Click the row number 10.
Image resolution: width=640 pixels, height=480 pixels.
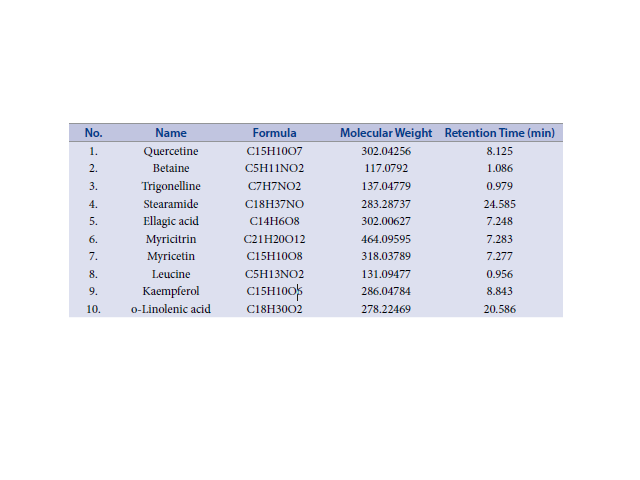(93, 309)
